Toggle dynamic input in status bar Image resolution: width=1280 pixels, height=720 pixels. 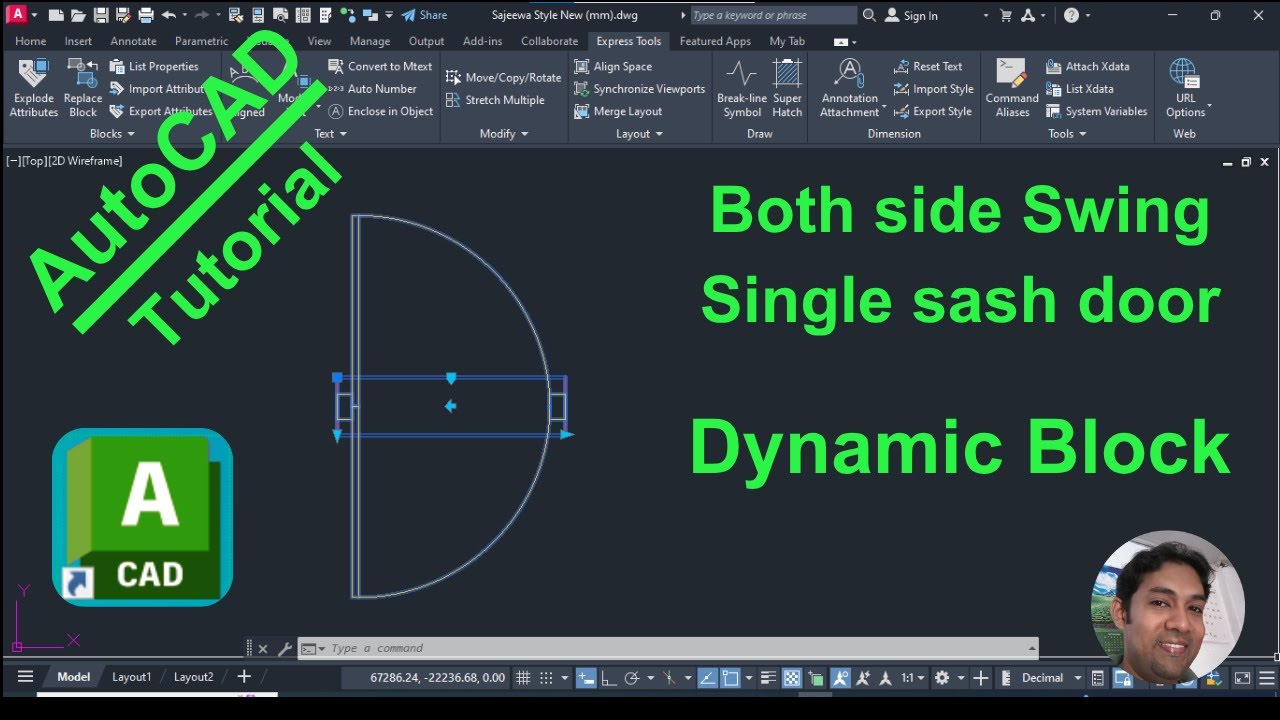[x=586, y=678]
